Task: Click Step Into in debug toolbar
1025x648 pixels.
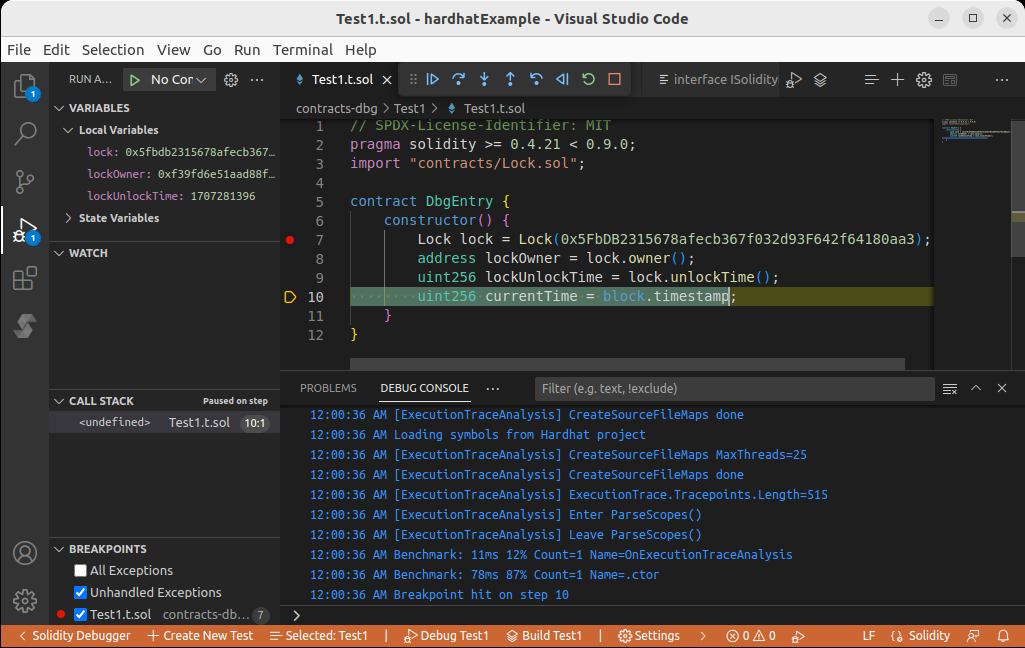Action: point(484,80)
